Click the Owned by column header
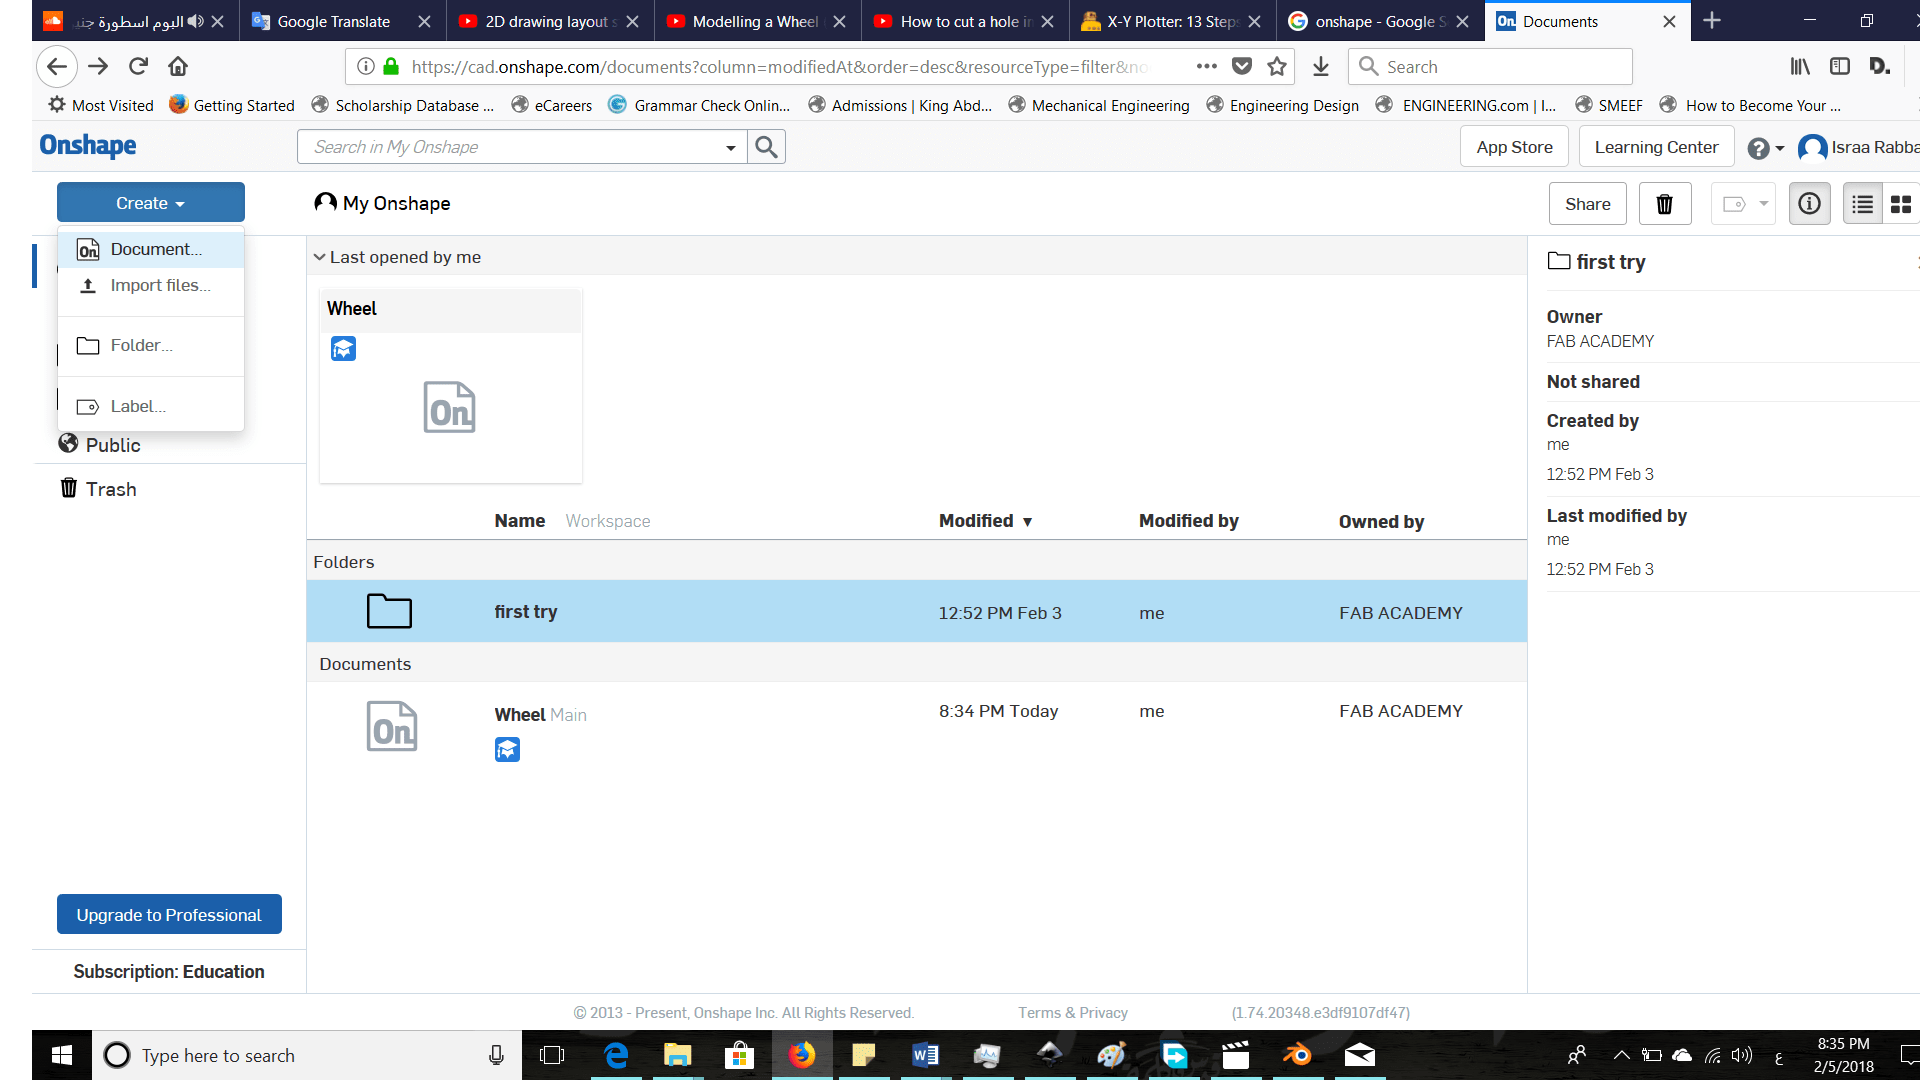1920x1080 pixels. point(1381,522)
